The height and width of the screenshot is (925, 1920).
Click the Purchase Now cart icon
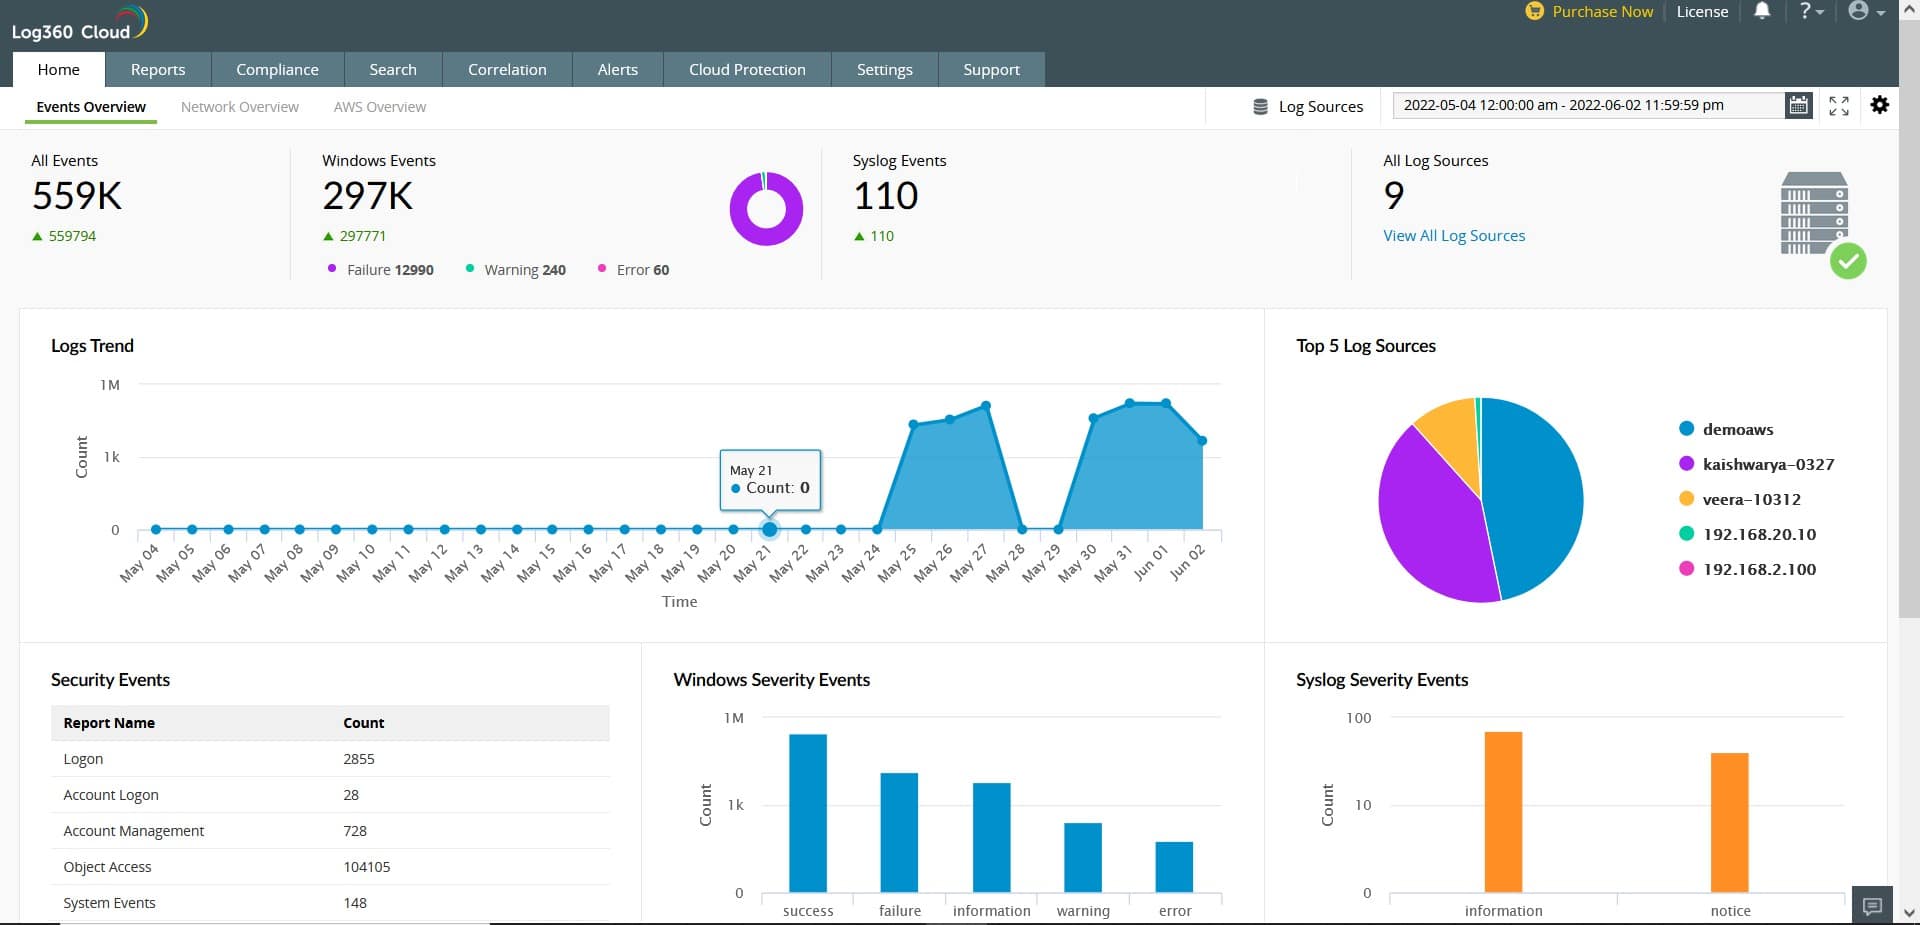tap(1534, 11)
